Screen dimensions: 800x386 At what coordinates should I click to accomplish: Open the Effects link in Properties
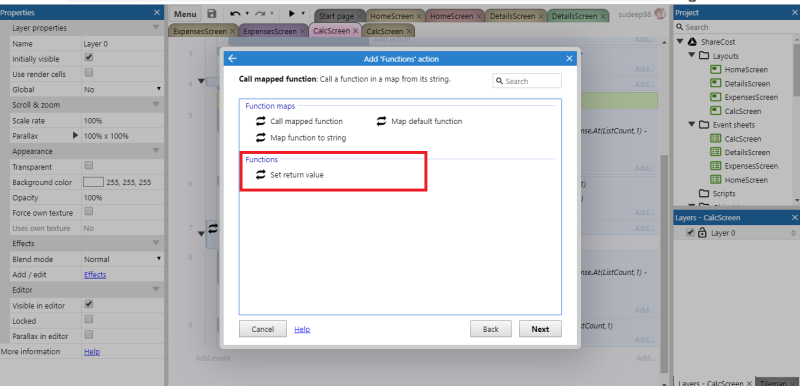(95, 274)
